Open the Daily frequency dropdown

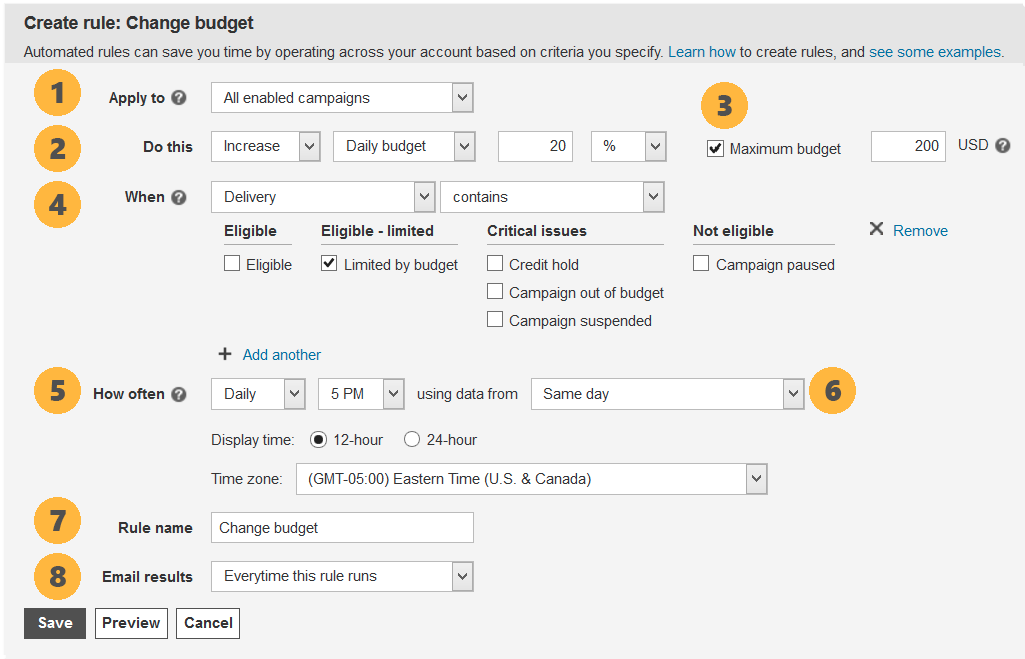click(x=258, y=394)
